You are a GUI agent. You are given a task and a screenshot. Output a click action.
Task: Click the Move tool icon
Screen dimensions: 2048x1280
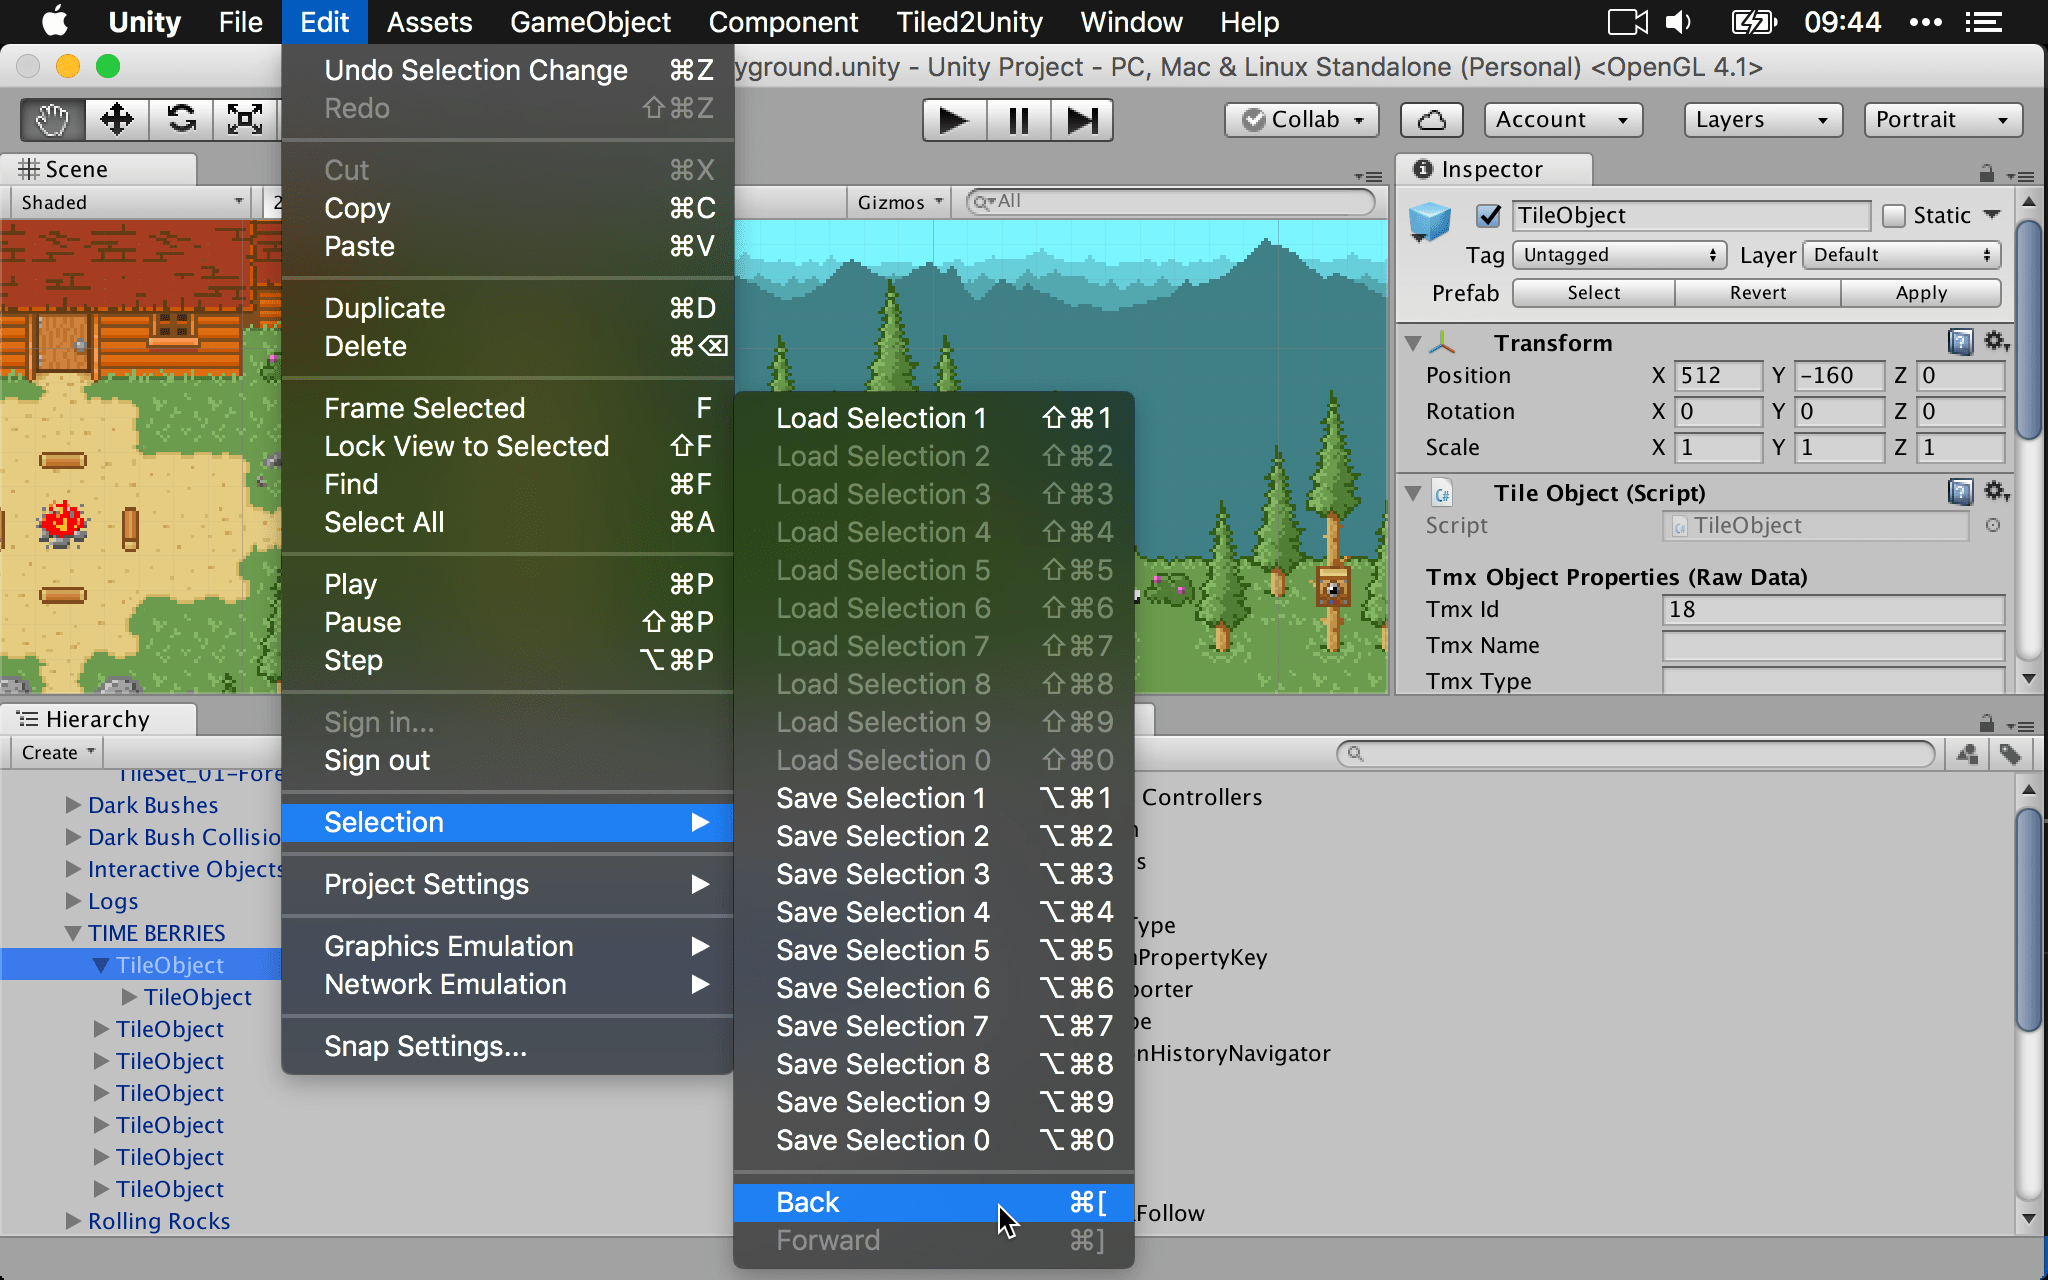[x=118, y=121]
